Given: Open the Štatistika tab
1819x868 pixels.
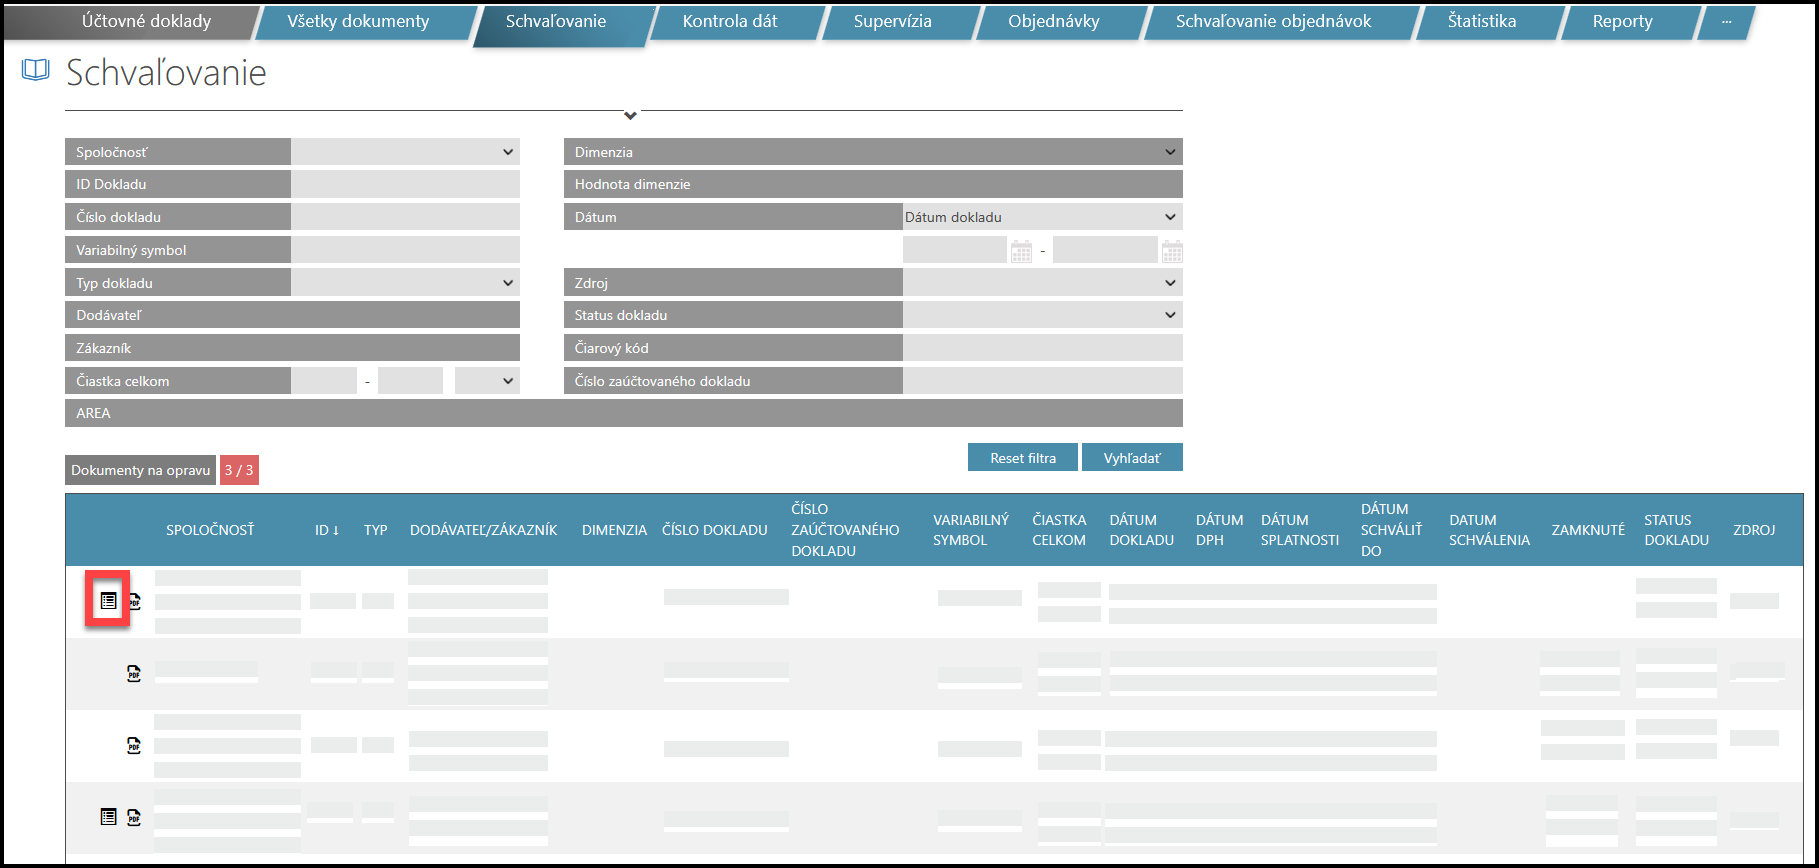Looking at the screenshot, I should (x=1481, y=21).
